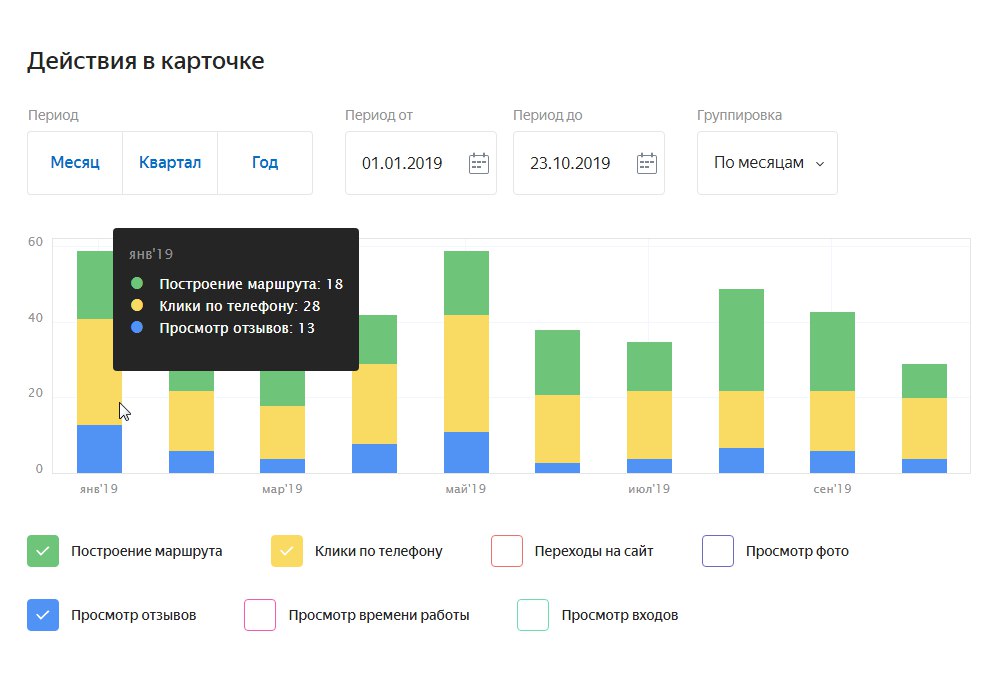Screen dimensions: 1005x689
Task: Open the По месяцам grouping dropdown
Action: 767,163
